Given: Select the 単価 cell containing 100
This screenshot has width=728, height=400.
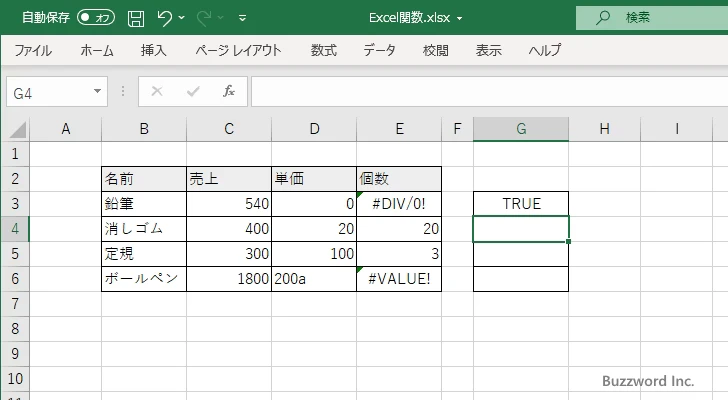Looking at the screenshot, I should 314,254.
